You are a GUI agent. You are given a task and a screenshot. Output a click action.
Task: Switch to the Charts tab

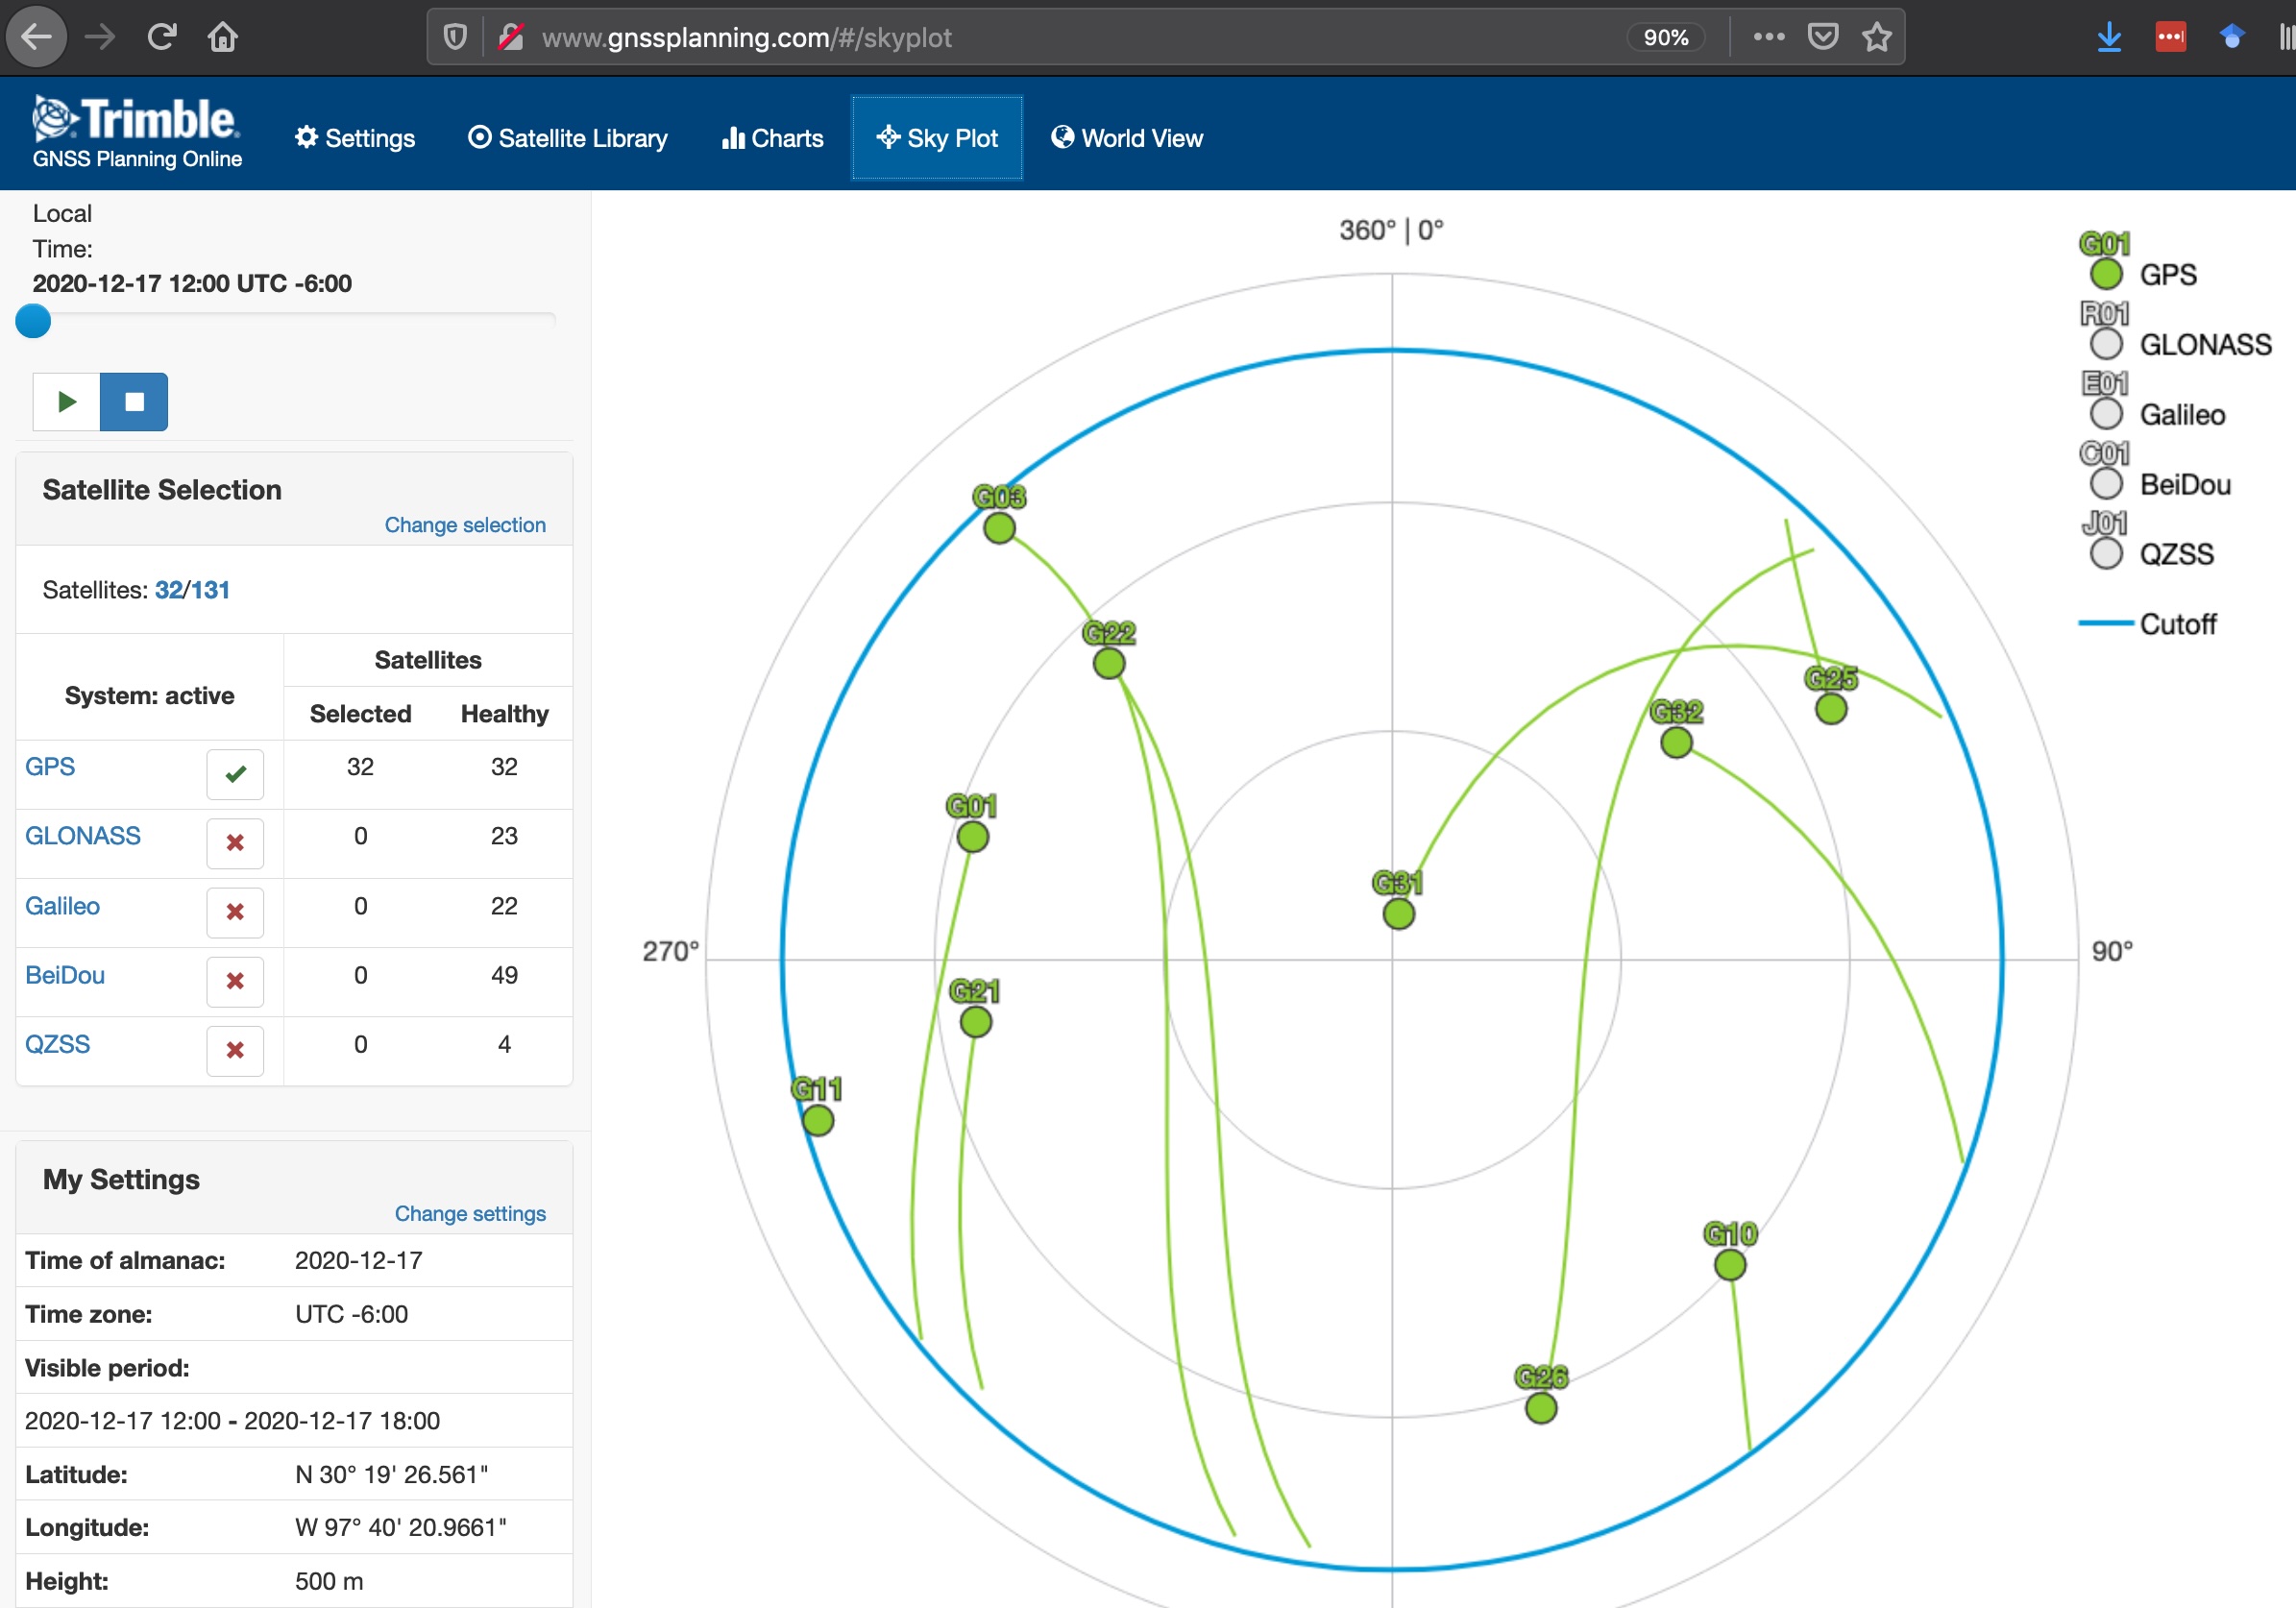[772, 138]
